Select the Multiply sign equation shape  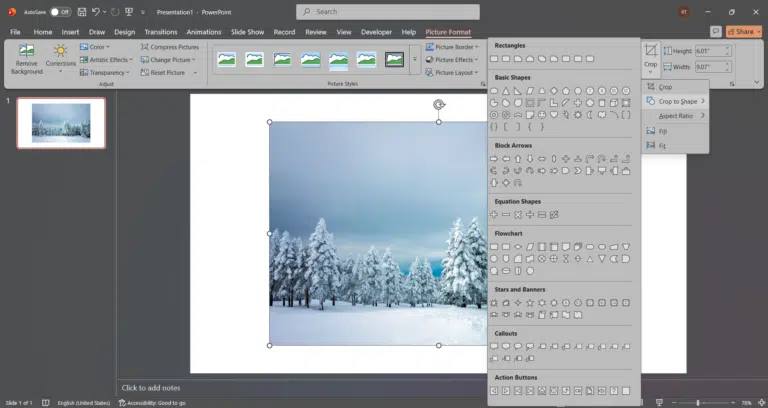tap(518, 215)
